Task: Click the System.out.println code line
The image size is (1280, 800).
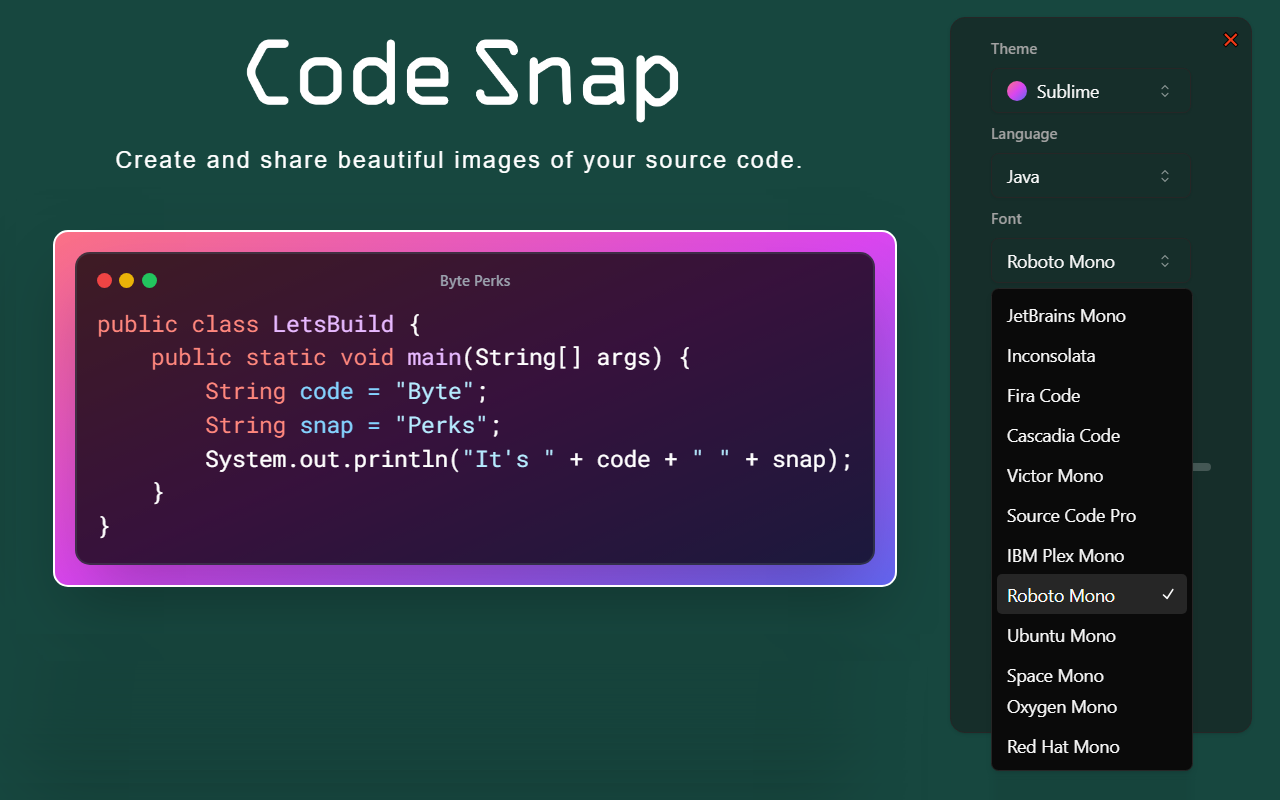Action: (x=529, y=459)
